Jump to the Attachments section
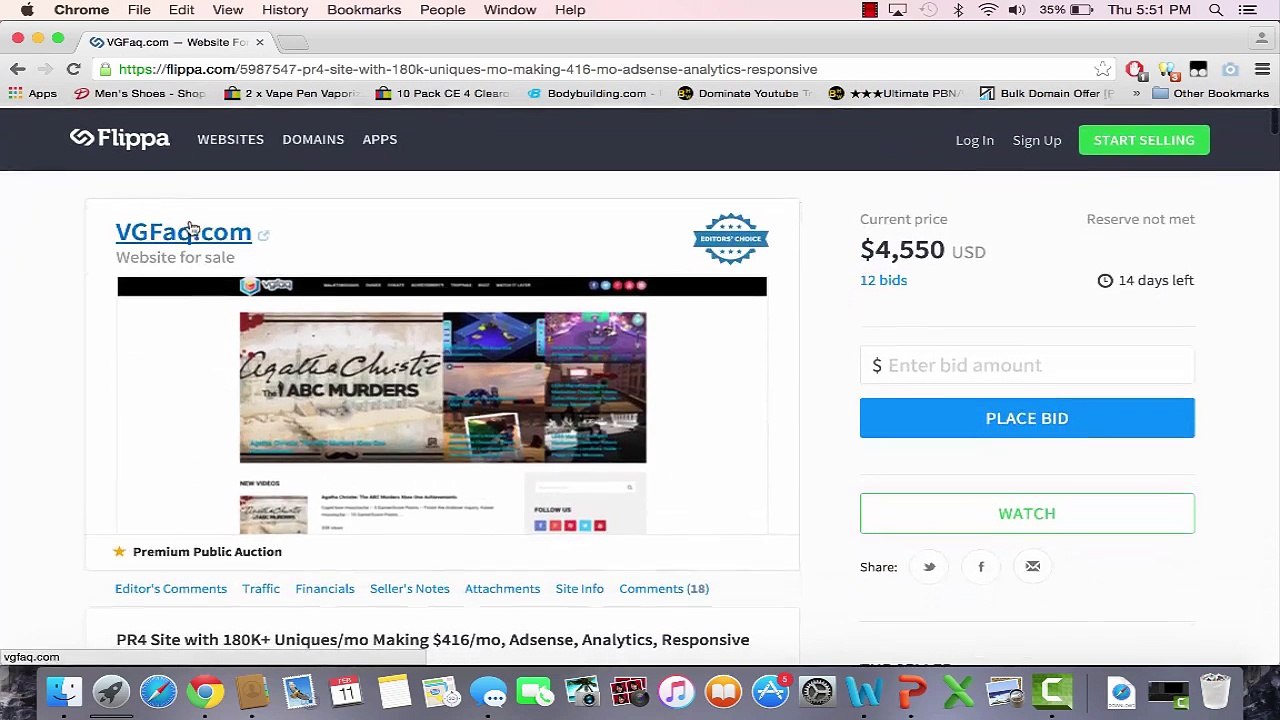The height and width of the screenshot is (720, 1280). pyautogui.click(x=502, y=589)
